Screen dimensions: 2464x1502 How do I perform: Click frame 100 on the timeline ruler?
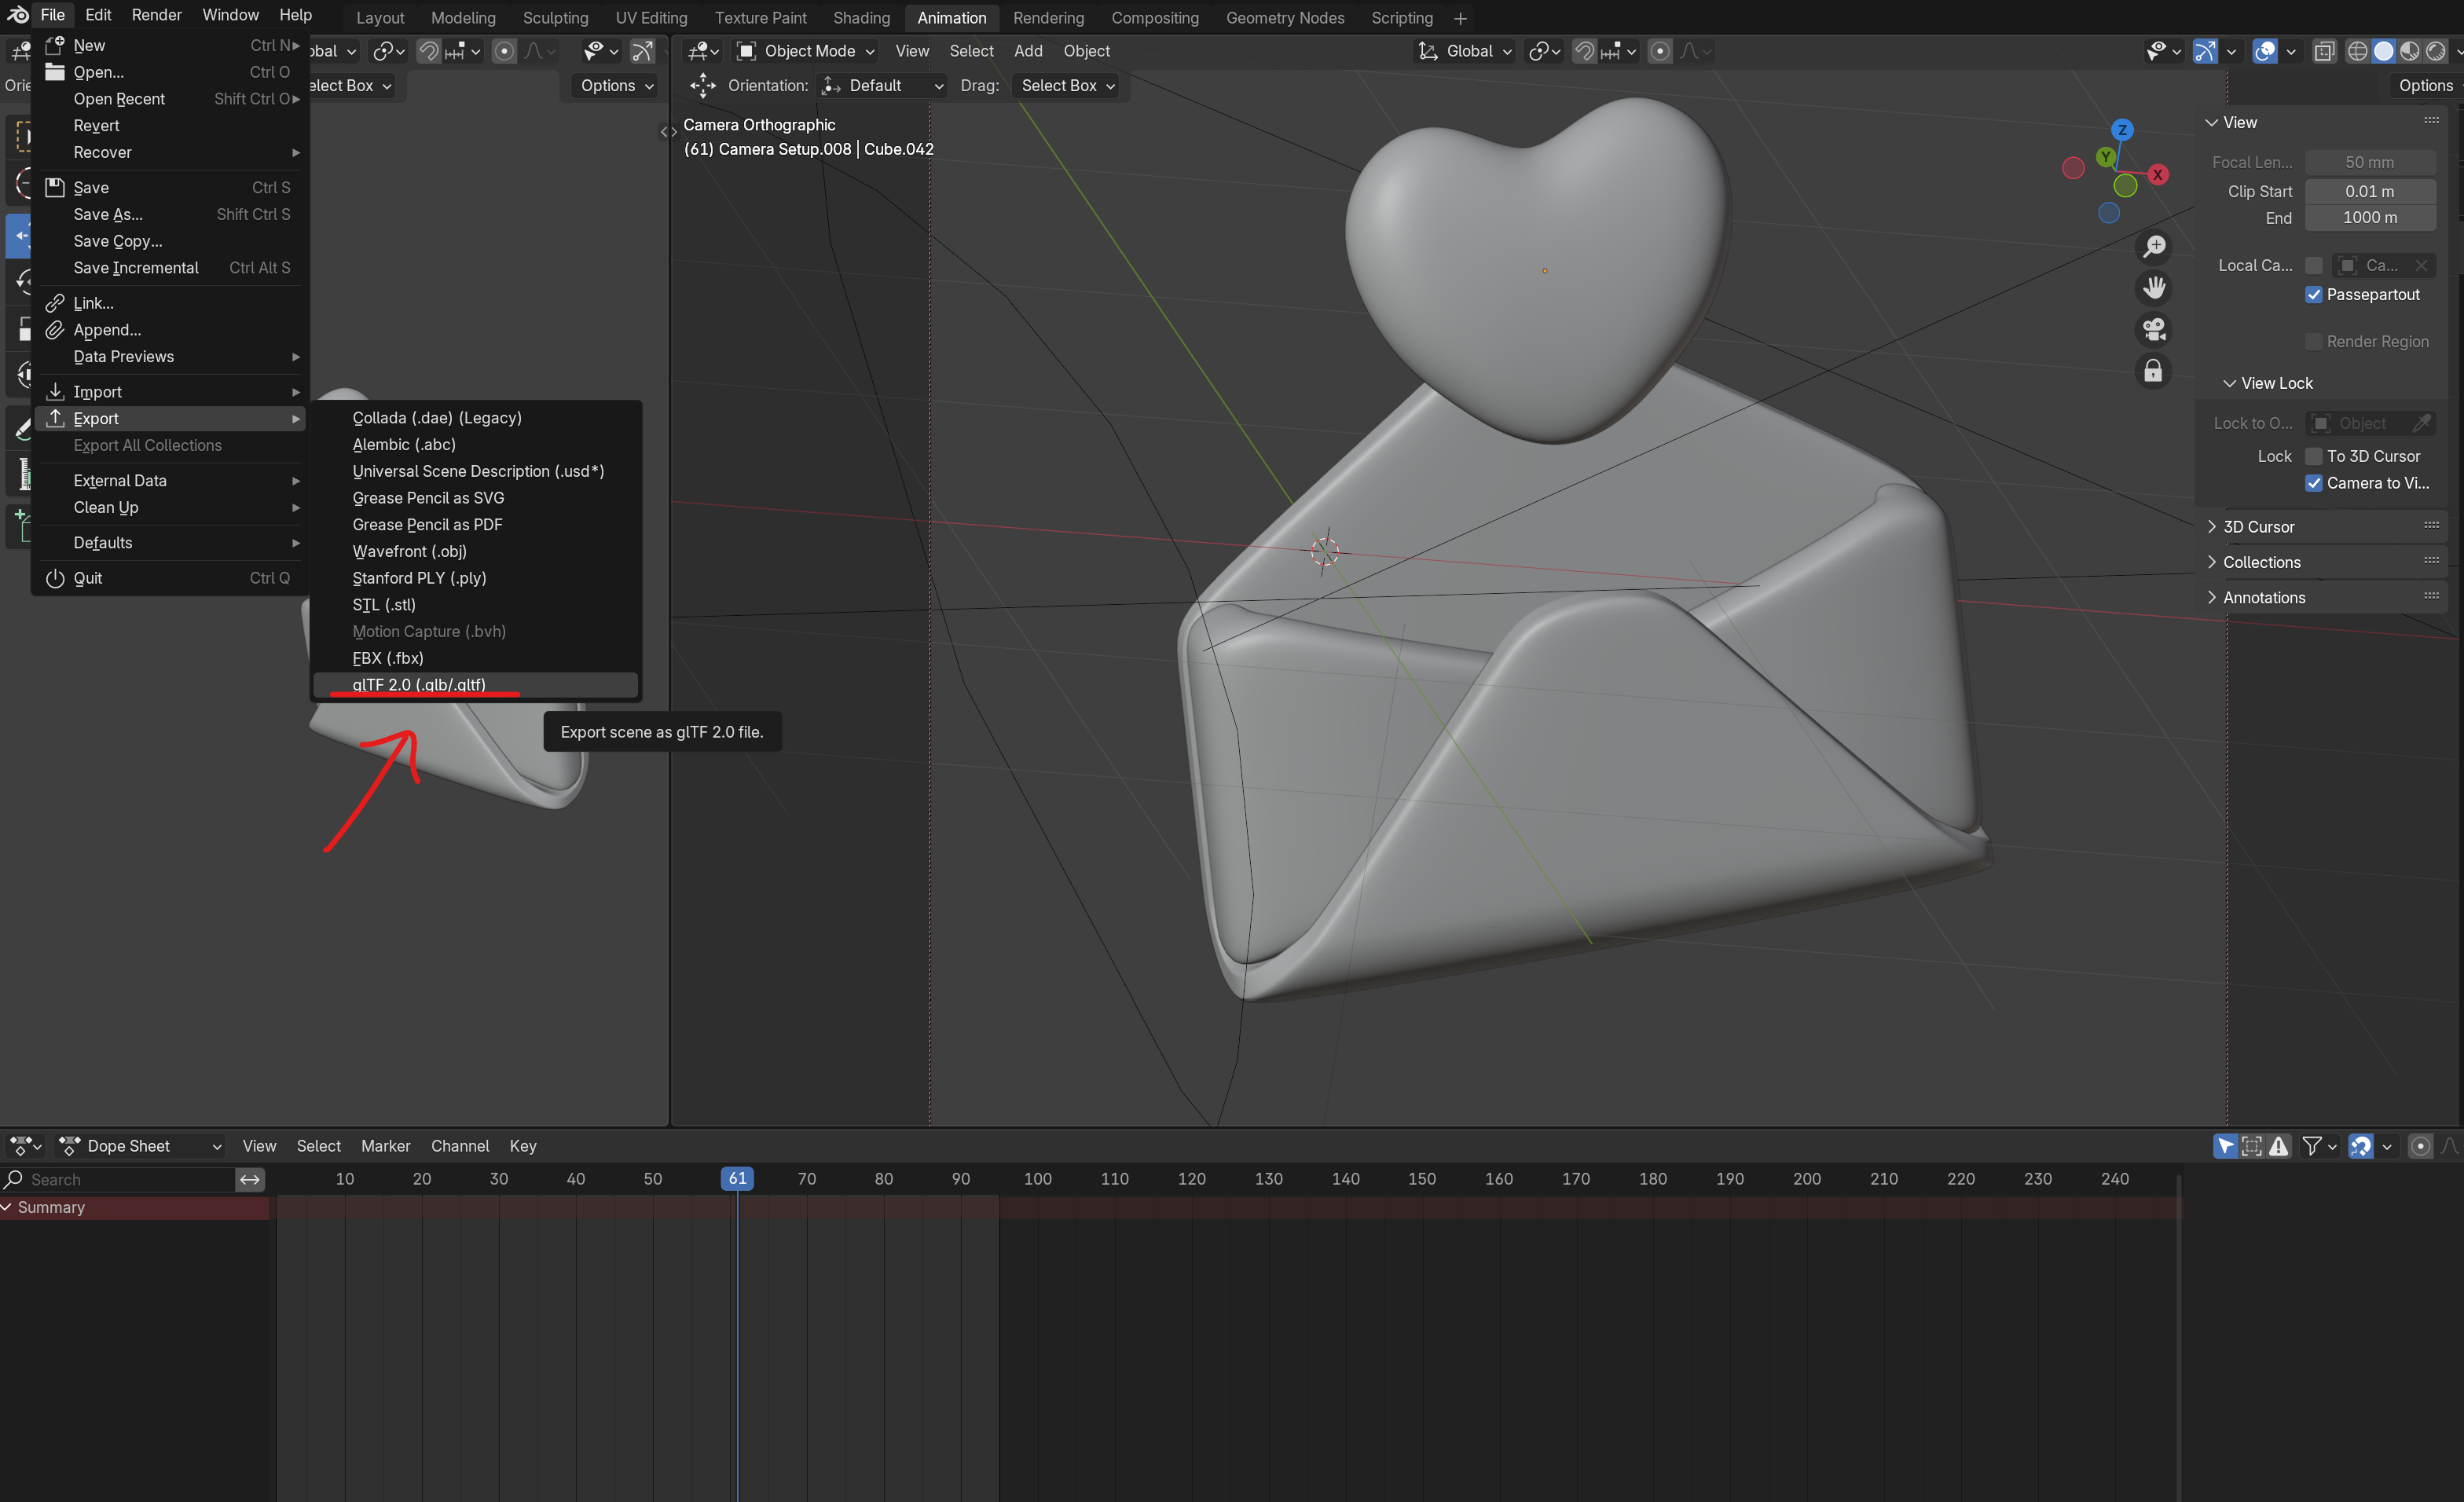(1037, 1179)
